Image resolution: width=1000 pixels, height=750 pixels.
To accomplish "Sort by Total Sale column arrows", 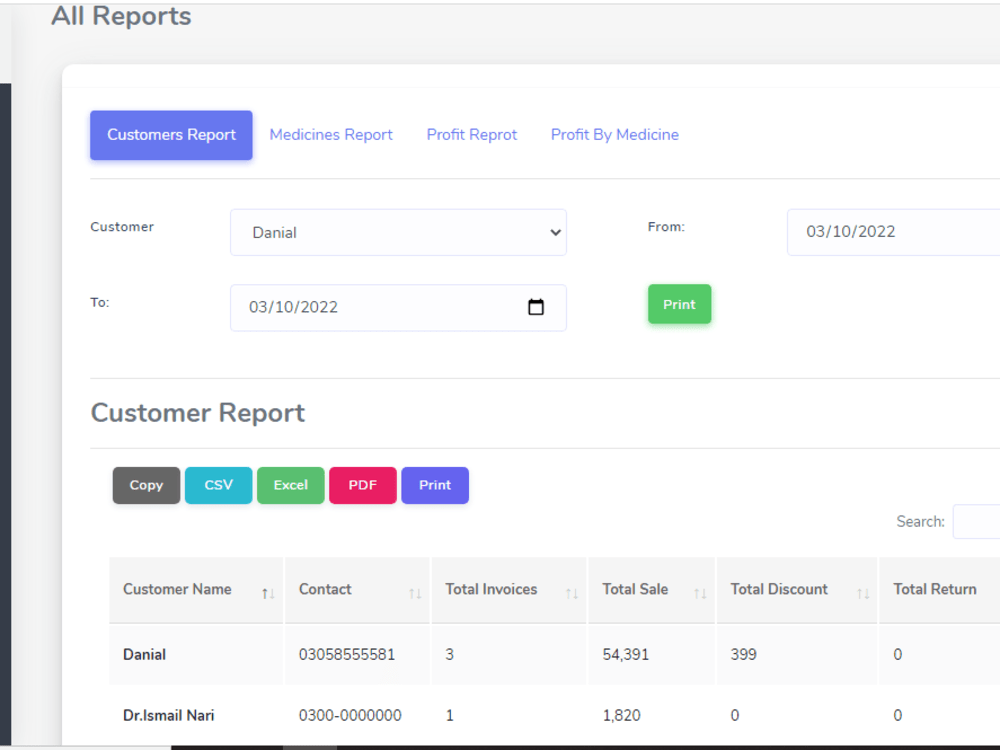I will pyautogui.click(x=700, y=594).
